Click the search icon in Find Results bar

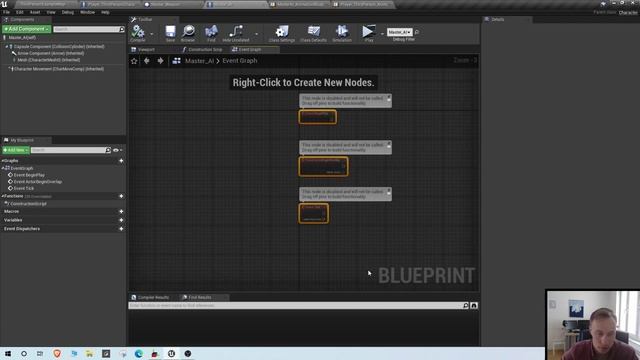(x=466, y=305)
